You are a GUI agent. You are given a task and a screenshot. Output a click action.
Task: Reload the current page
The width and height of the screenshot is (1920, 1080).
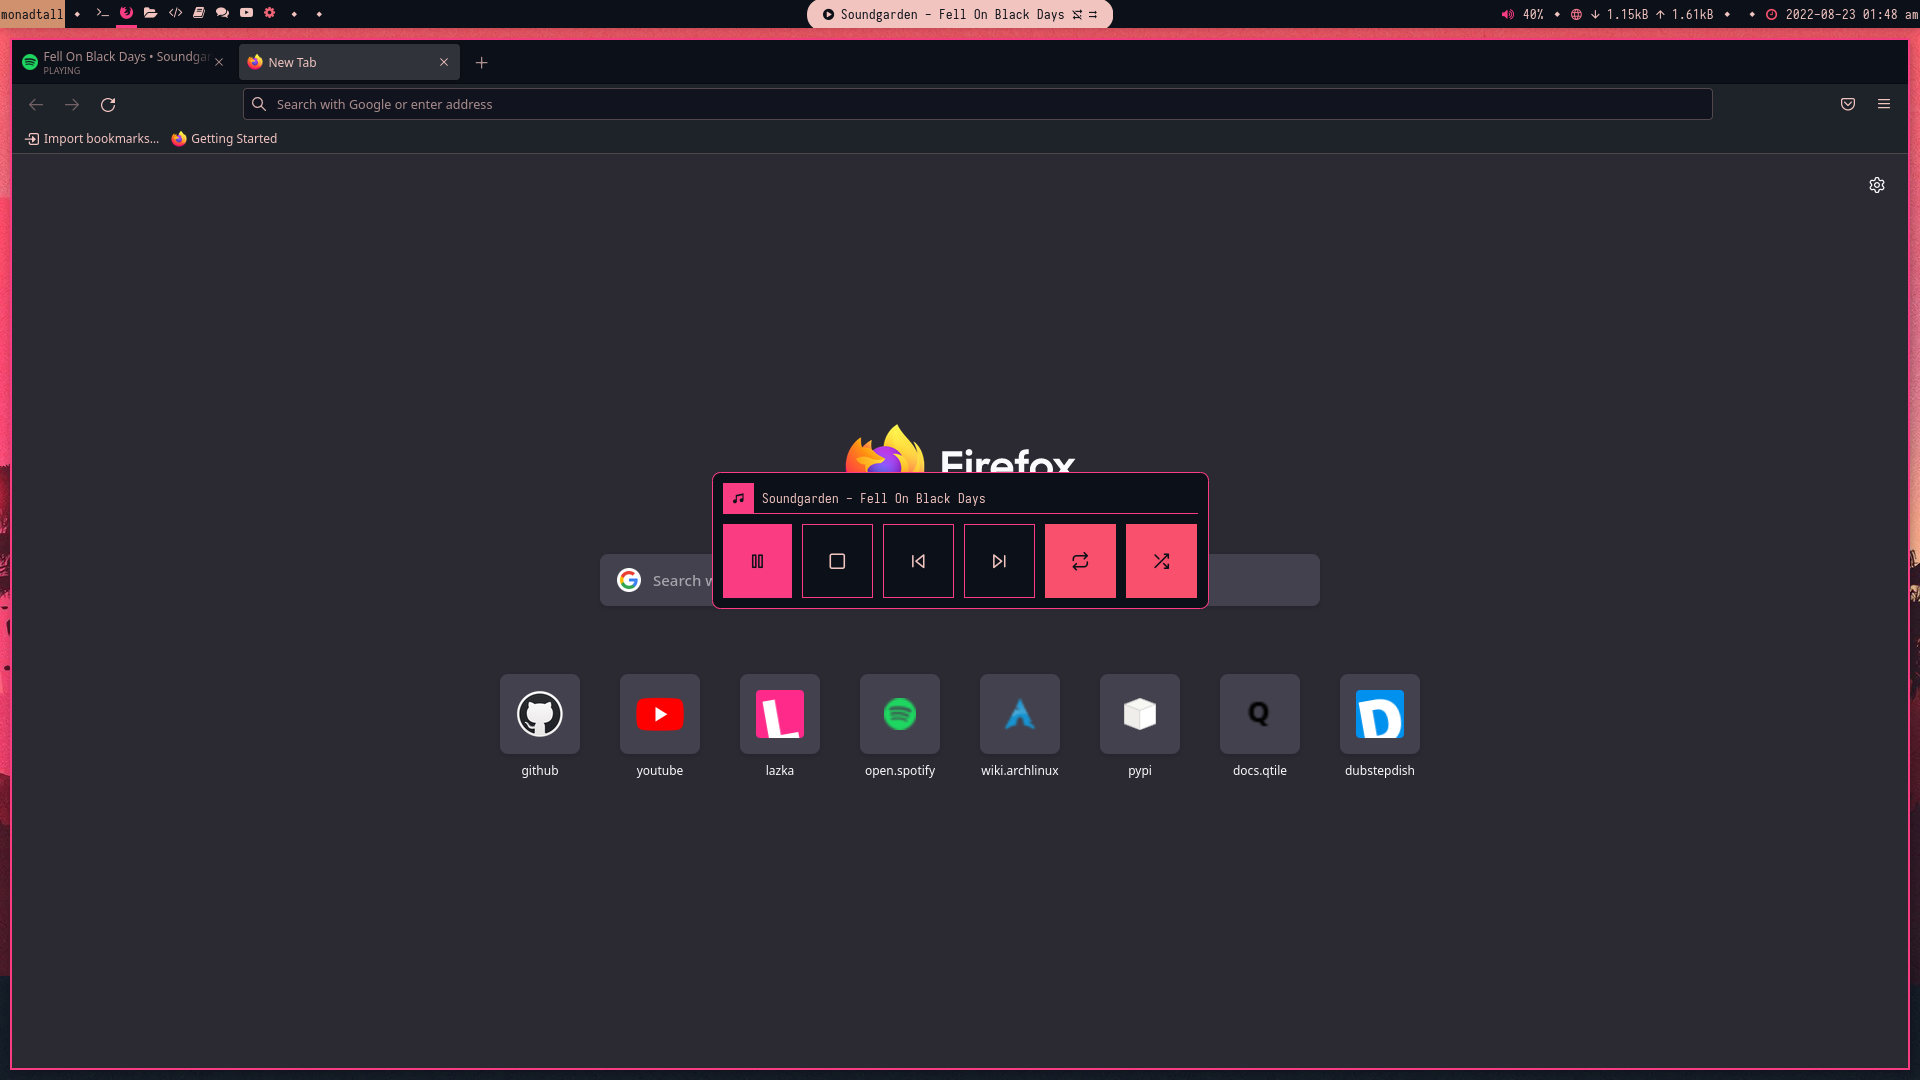tap(108, 104)
